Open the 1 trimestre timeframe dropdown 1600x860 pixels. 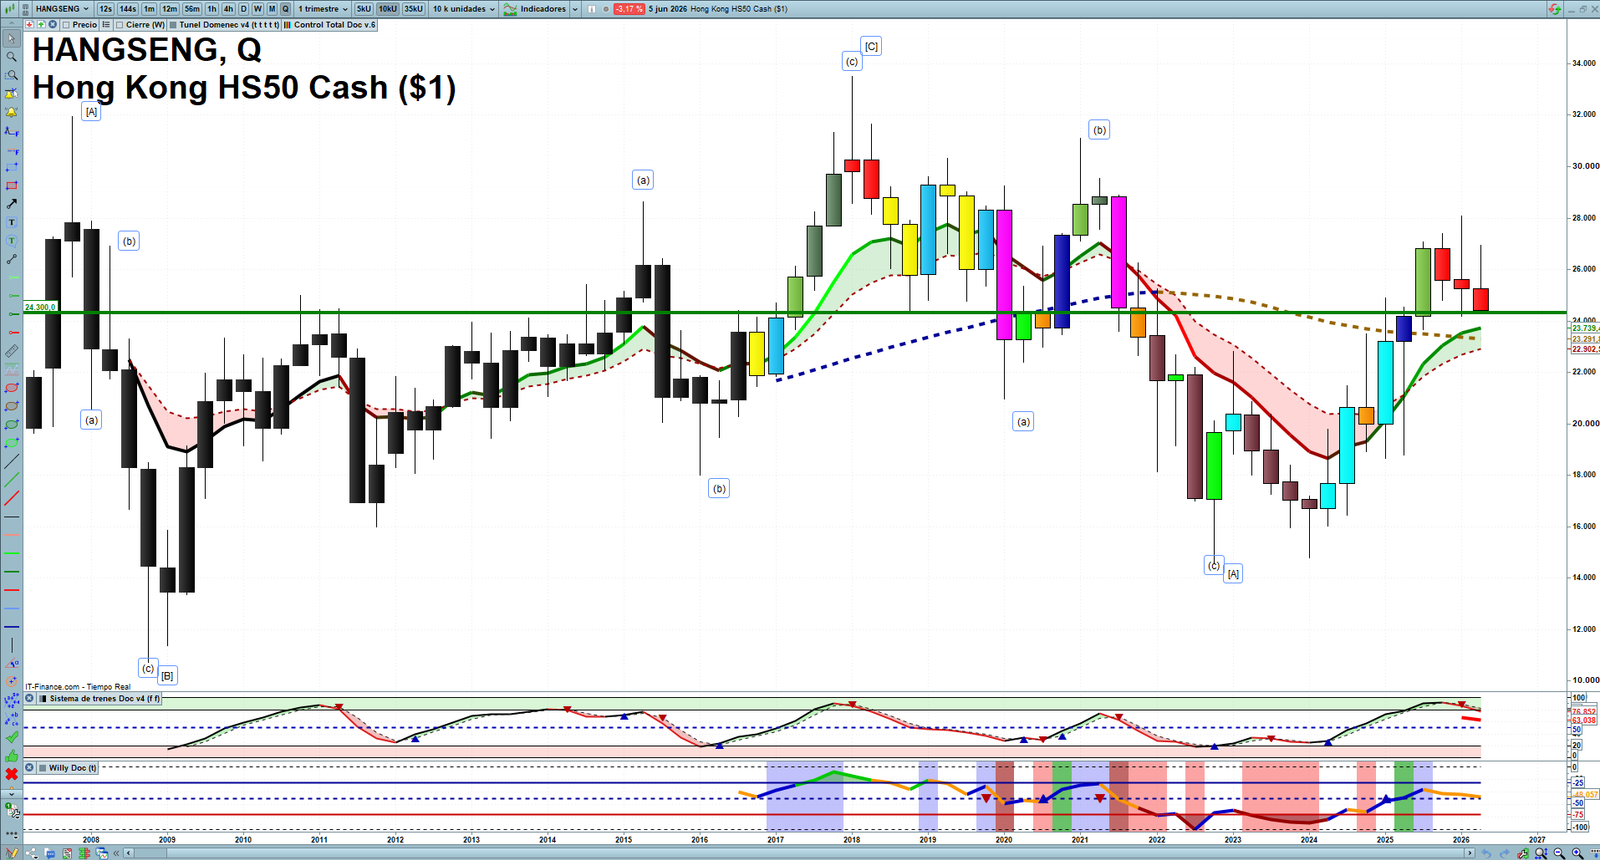coord(323,9)
